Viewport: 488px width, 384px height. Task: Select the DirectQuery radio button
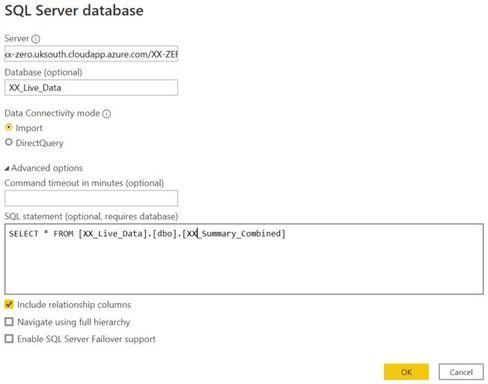tap(9, 142)
